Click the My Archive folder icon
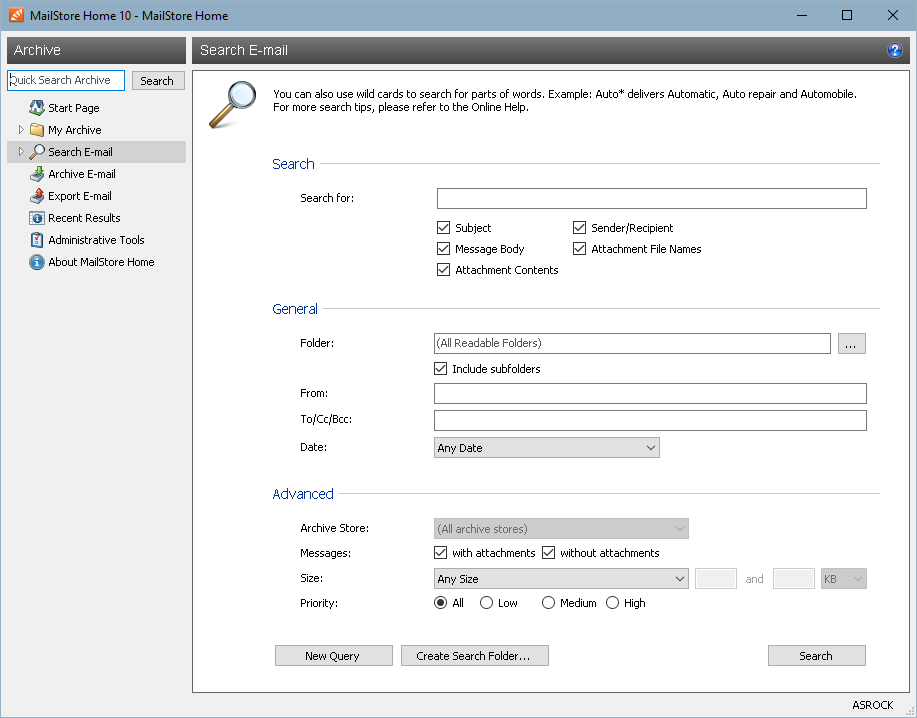The height and width of the screenshot is (718, 917). pyautogui.click(x=37, y=130)
